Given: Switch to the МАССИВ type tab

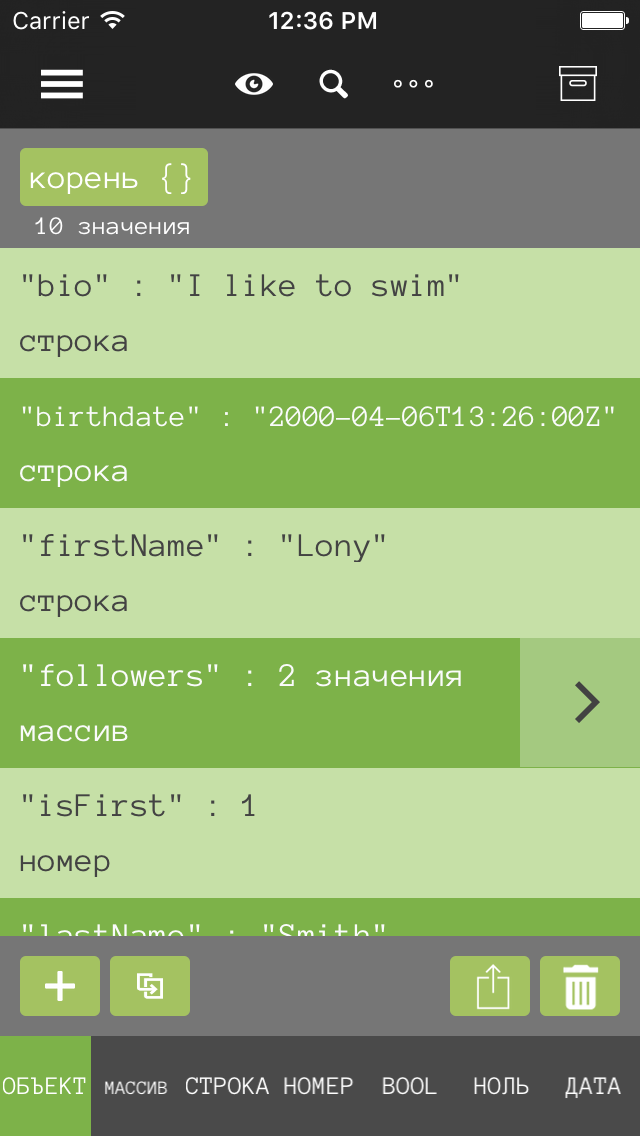Looking at the screenshot, I should [135, 1086].
